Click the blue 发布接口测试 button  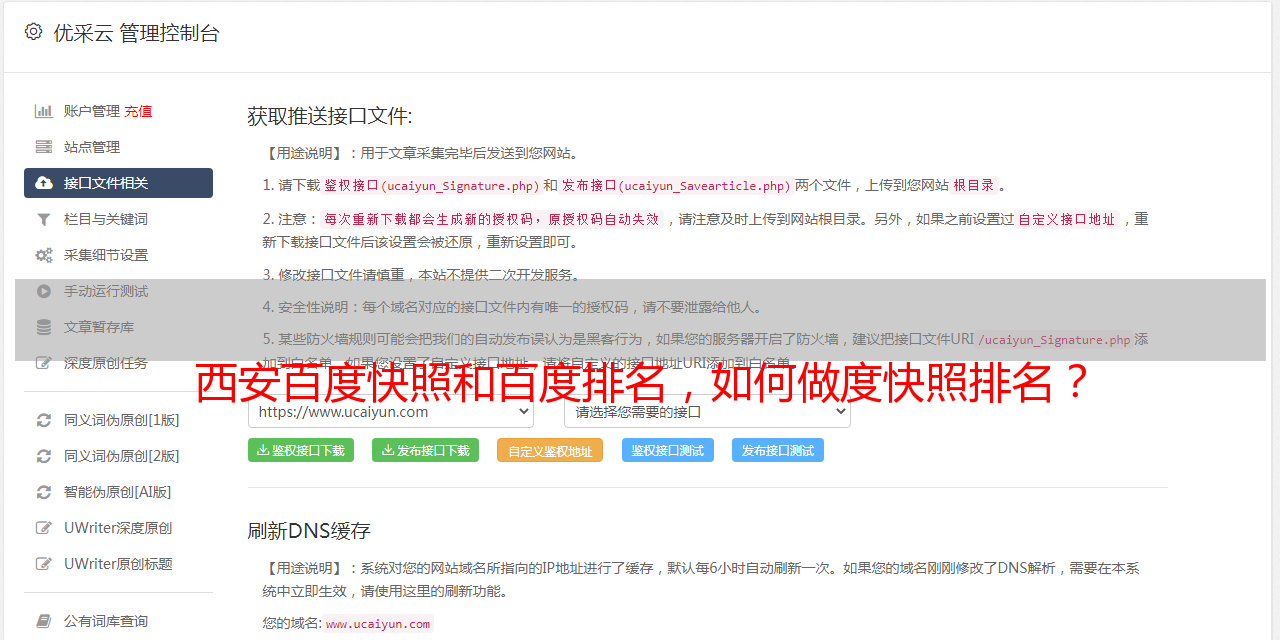click(x=778, y=450)
